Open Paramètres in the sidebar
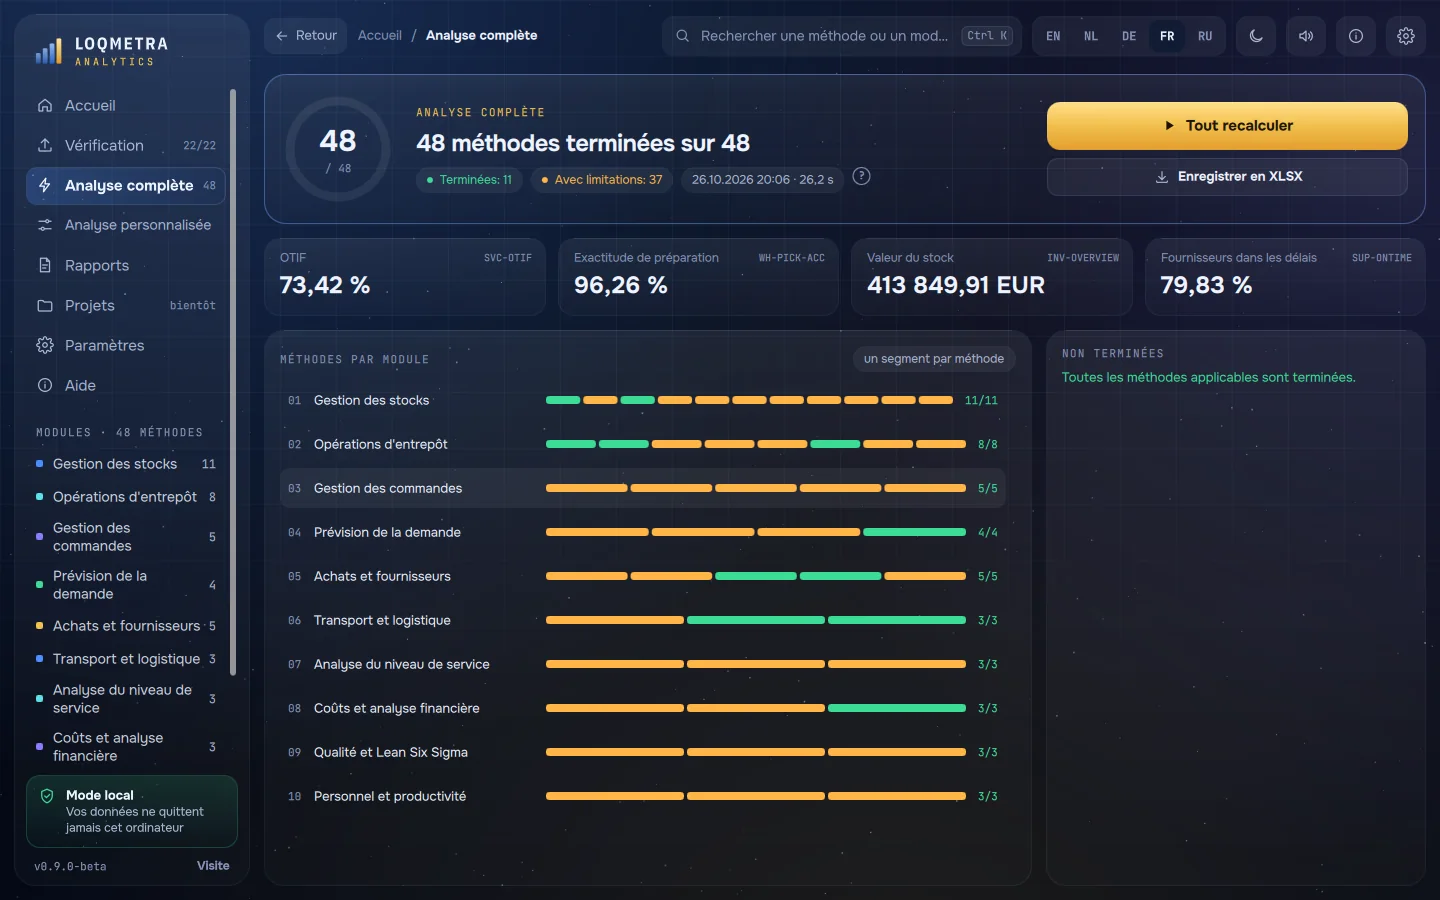This screenshot has height=900, width=1440. [126, 345]
